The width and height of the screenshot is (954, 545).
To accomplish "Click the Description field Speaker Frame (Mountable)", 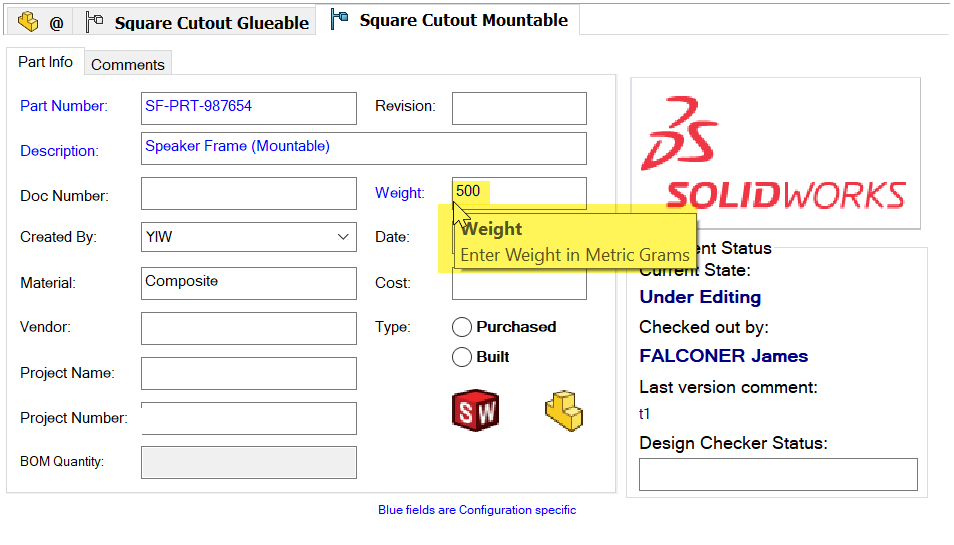I will point(364,148).
